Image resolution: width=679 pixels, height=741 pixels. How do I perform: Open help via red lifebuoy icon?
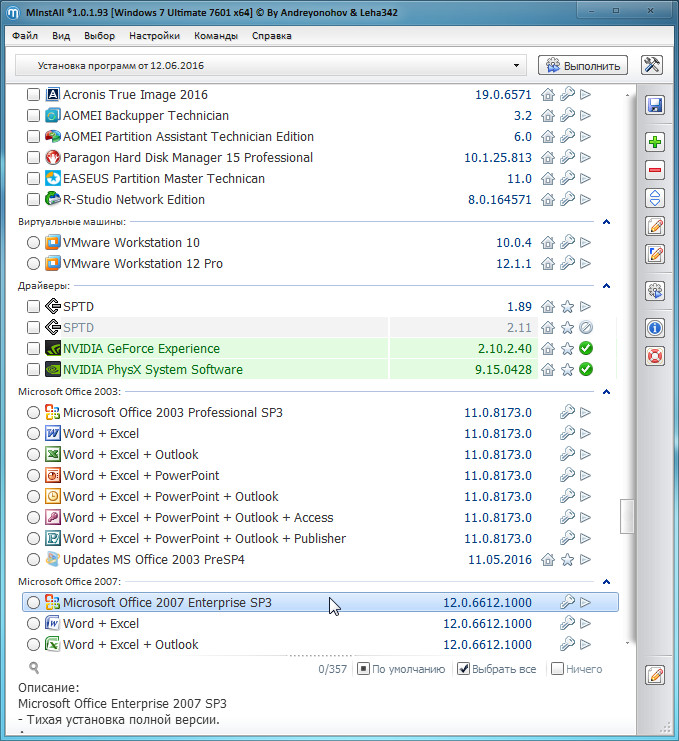click(x=655, y=356)
